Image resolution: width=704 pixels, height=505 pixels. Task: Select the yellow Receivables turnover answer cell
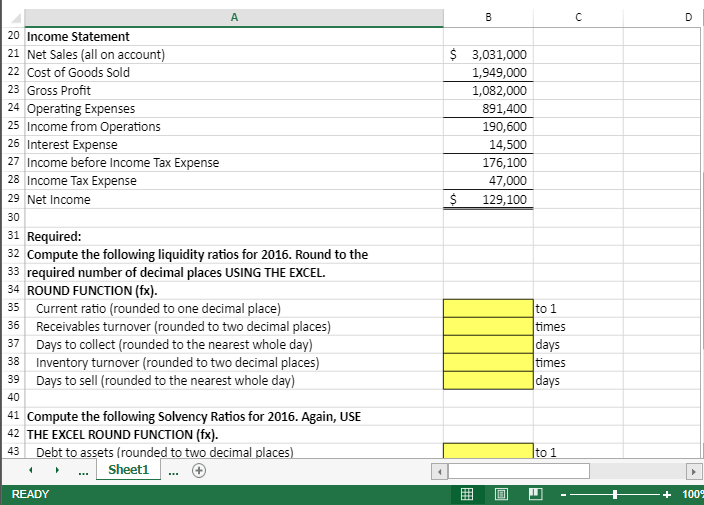(488, 326)
